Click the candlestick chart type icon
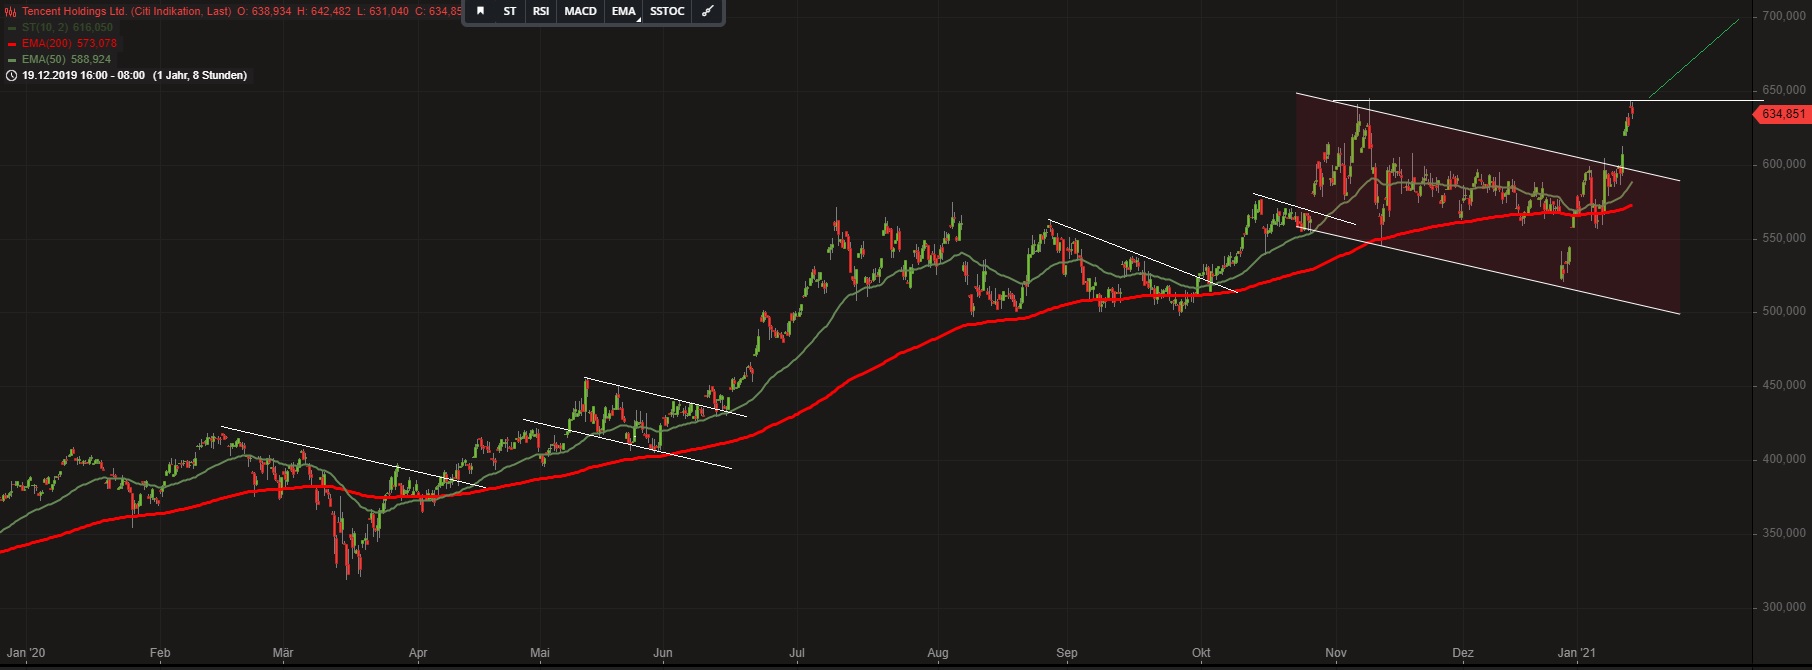 [x=11, y=12]
